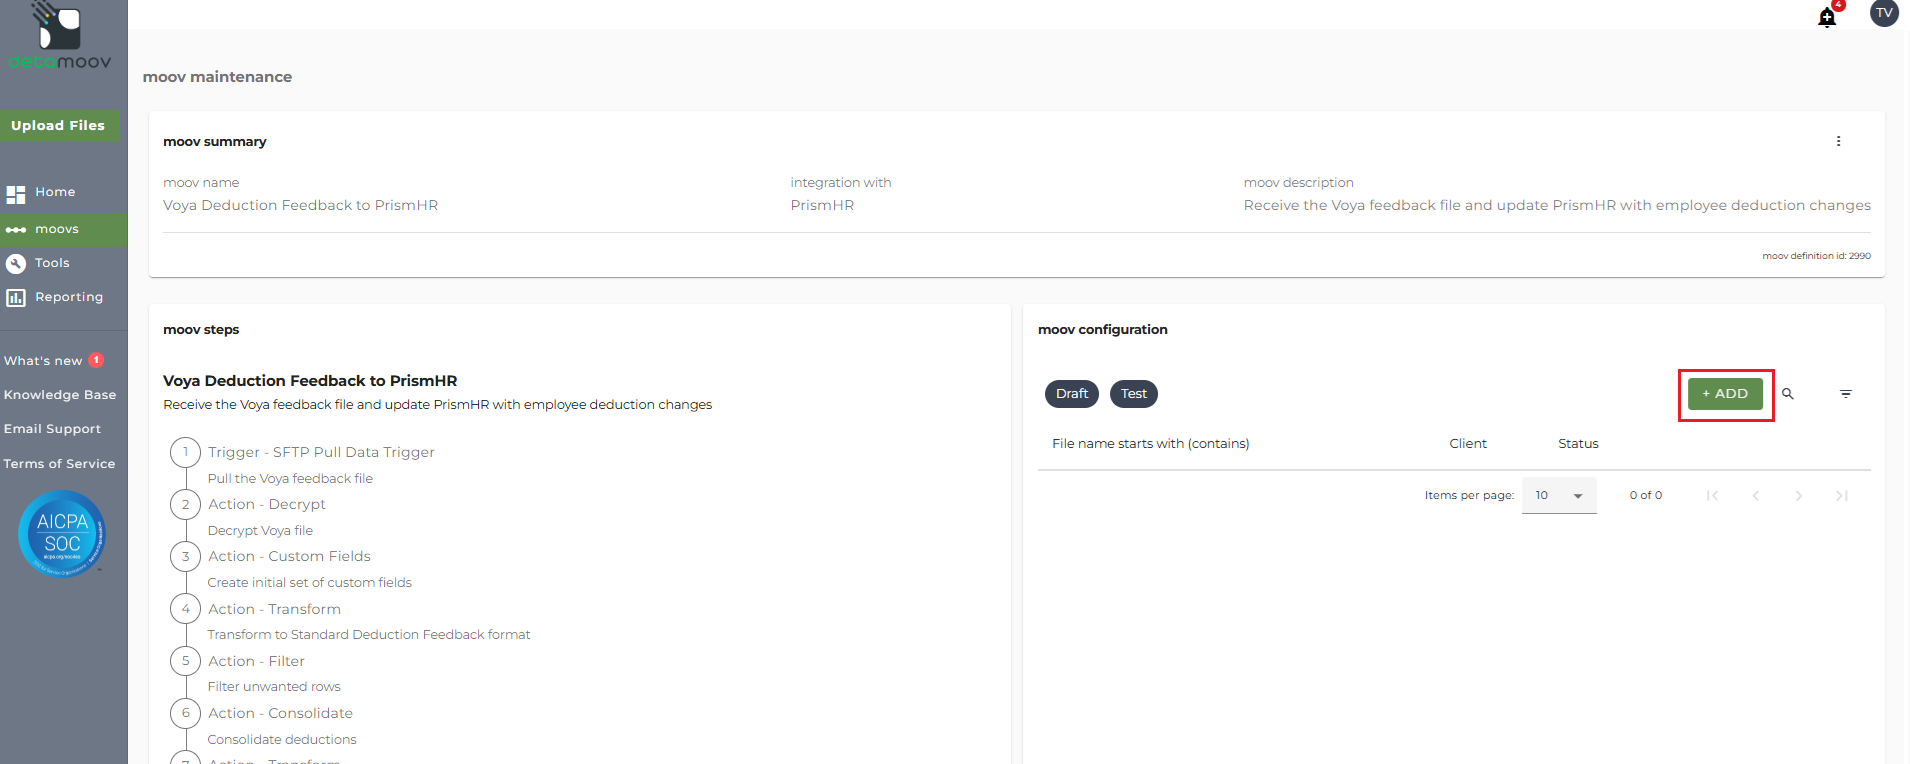
Task: Select step 4 circle in moov steps
Action: pyautogui.click(x=185, y=608)
